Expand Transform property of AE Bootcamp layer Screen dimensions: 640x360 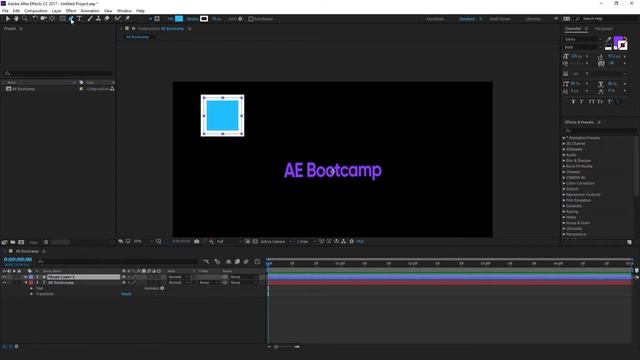click(x=31, y=294)
